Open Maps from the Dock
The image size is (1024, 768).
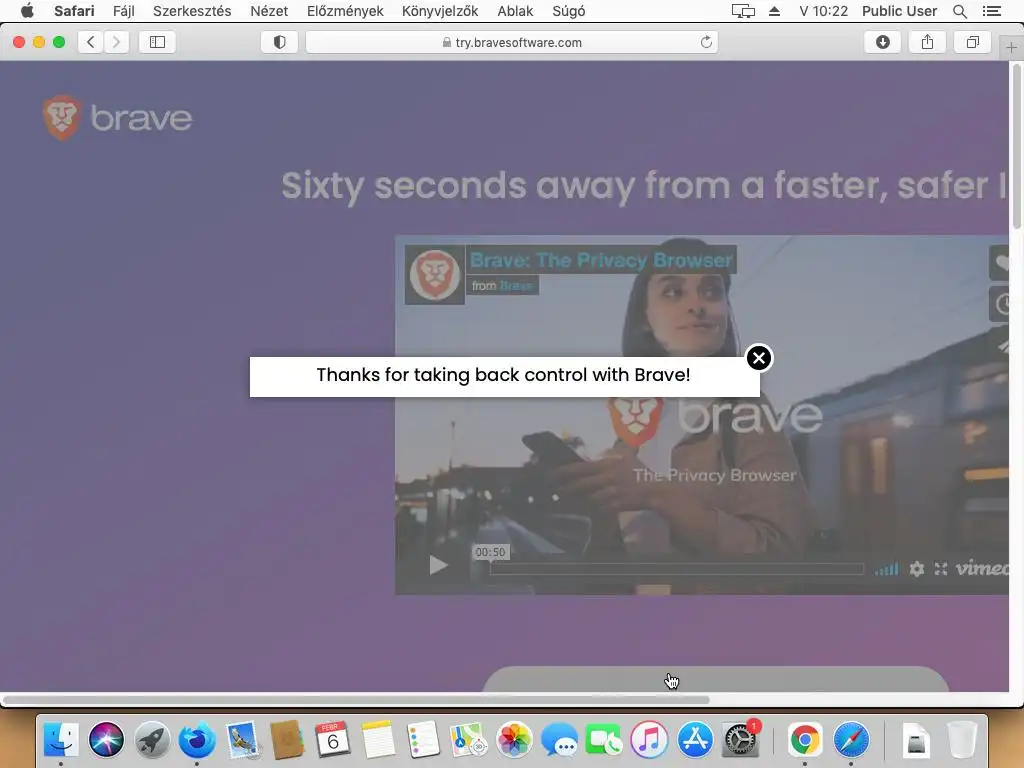[469, 740]
